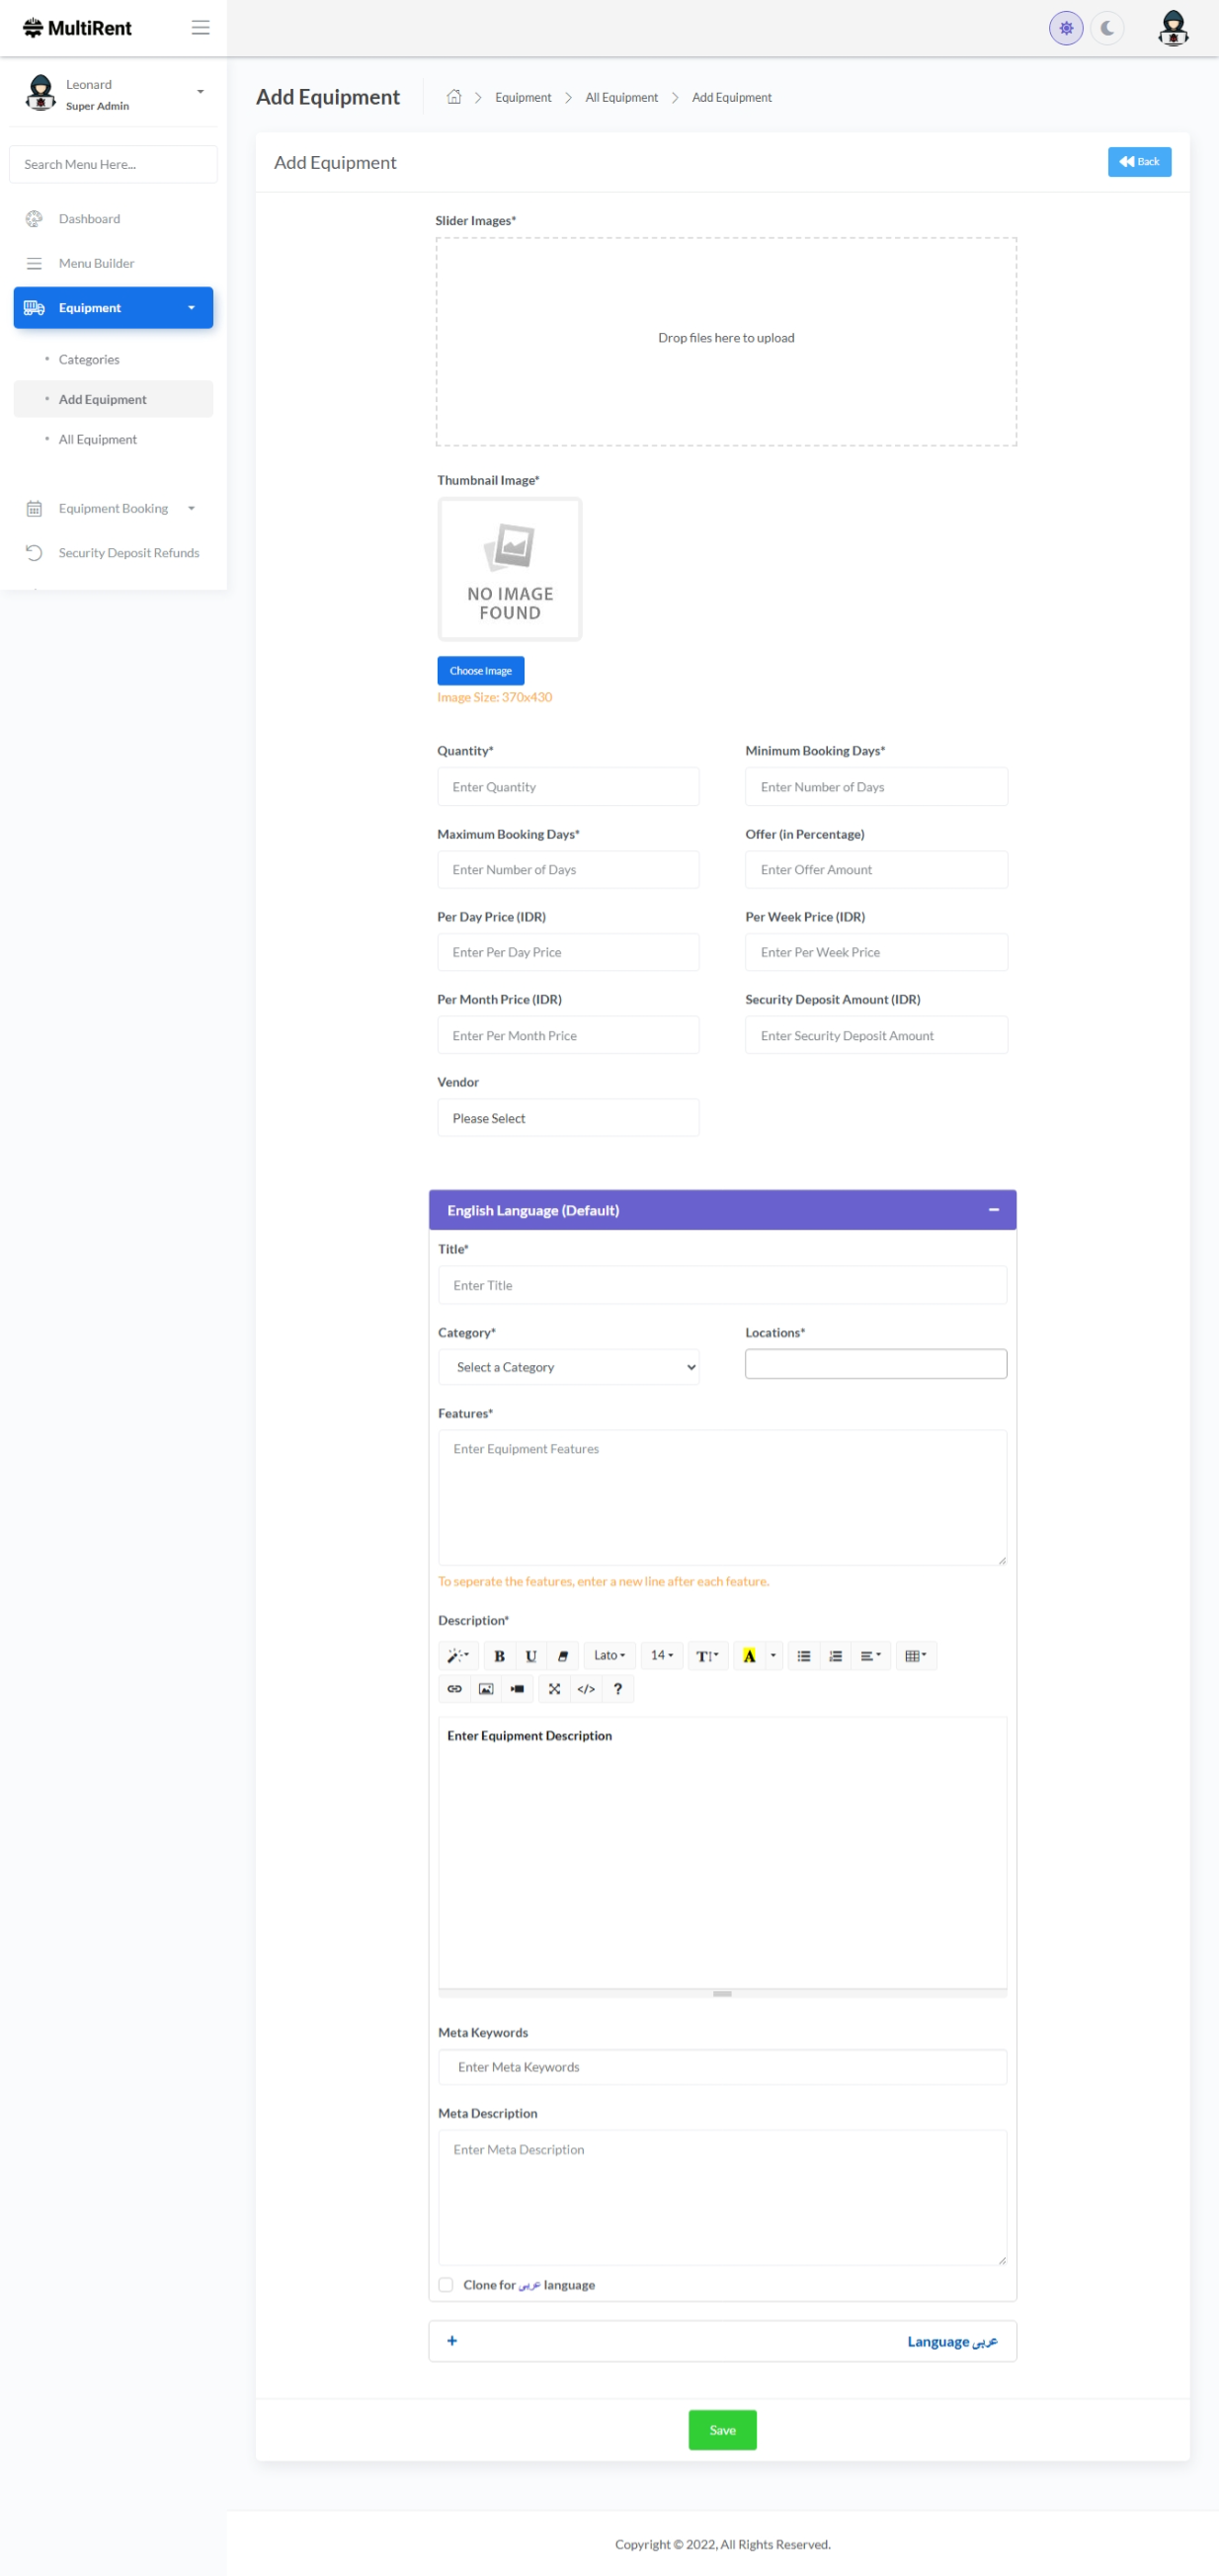1219x2576 pixels.
Task: Go to All Equipment in sidebar
Action: (98, 439)
